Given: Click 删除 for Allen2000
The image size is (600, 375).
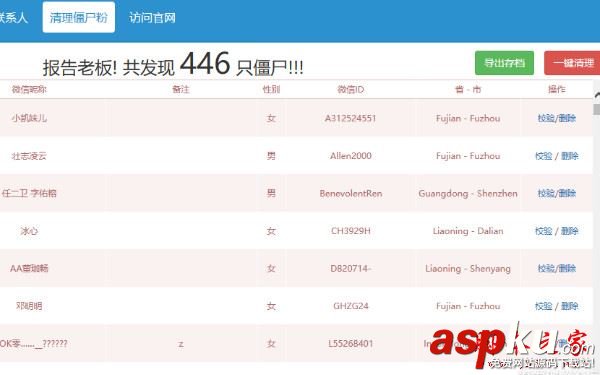Looking at the screenshot, I should pyautogui.click(x=570, y=156).
